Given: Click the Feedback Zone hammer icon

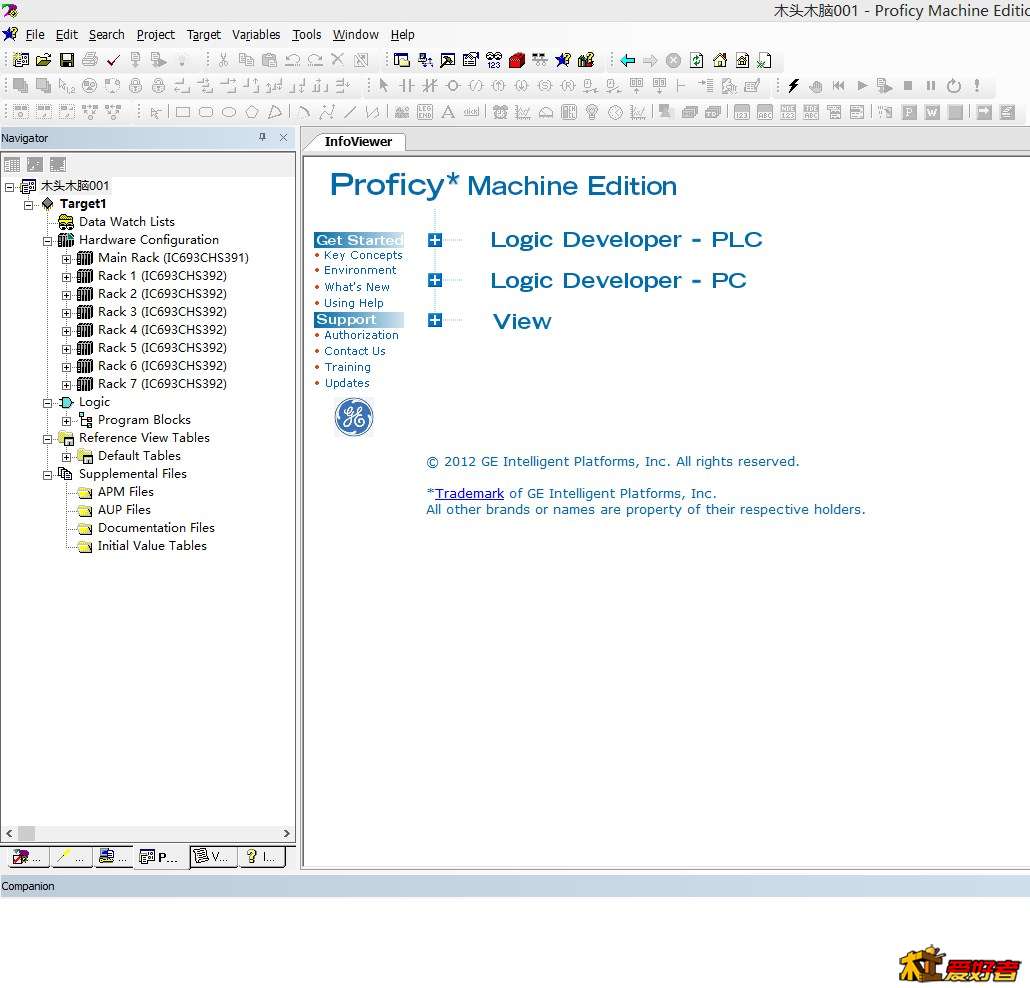Looking at the screenshot, I should click(x=447, y=60).
